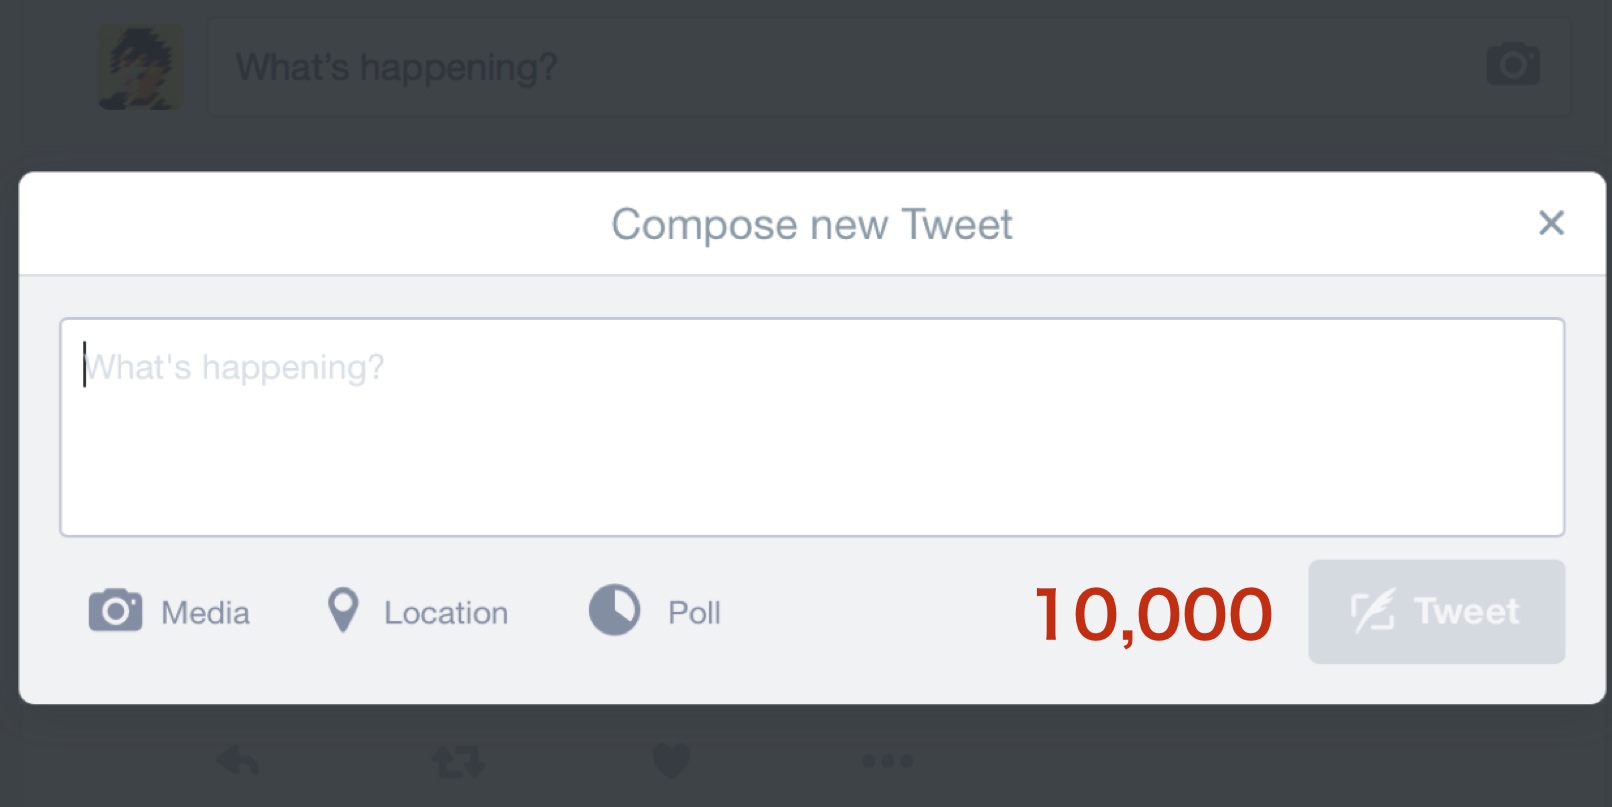This screenshot has height=807, width=1612.
Task: Open the ellipsis more-options icon
Action: 887,760
